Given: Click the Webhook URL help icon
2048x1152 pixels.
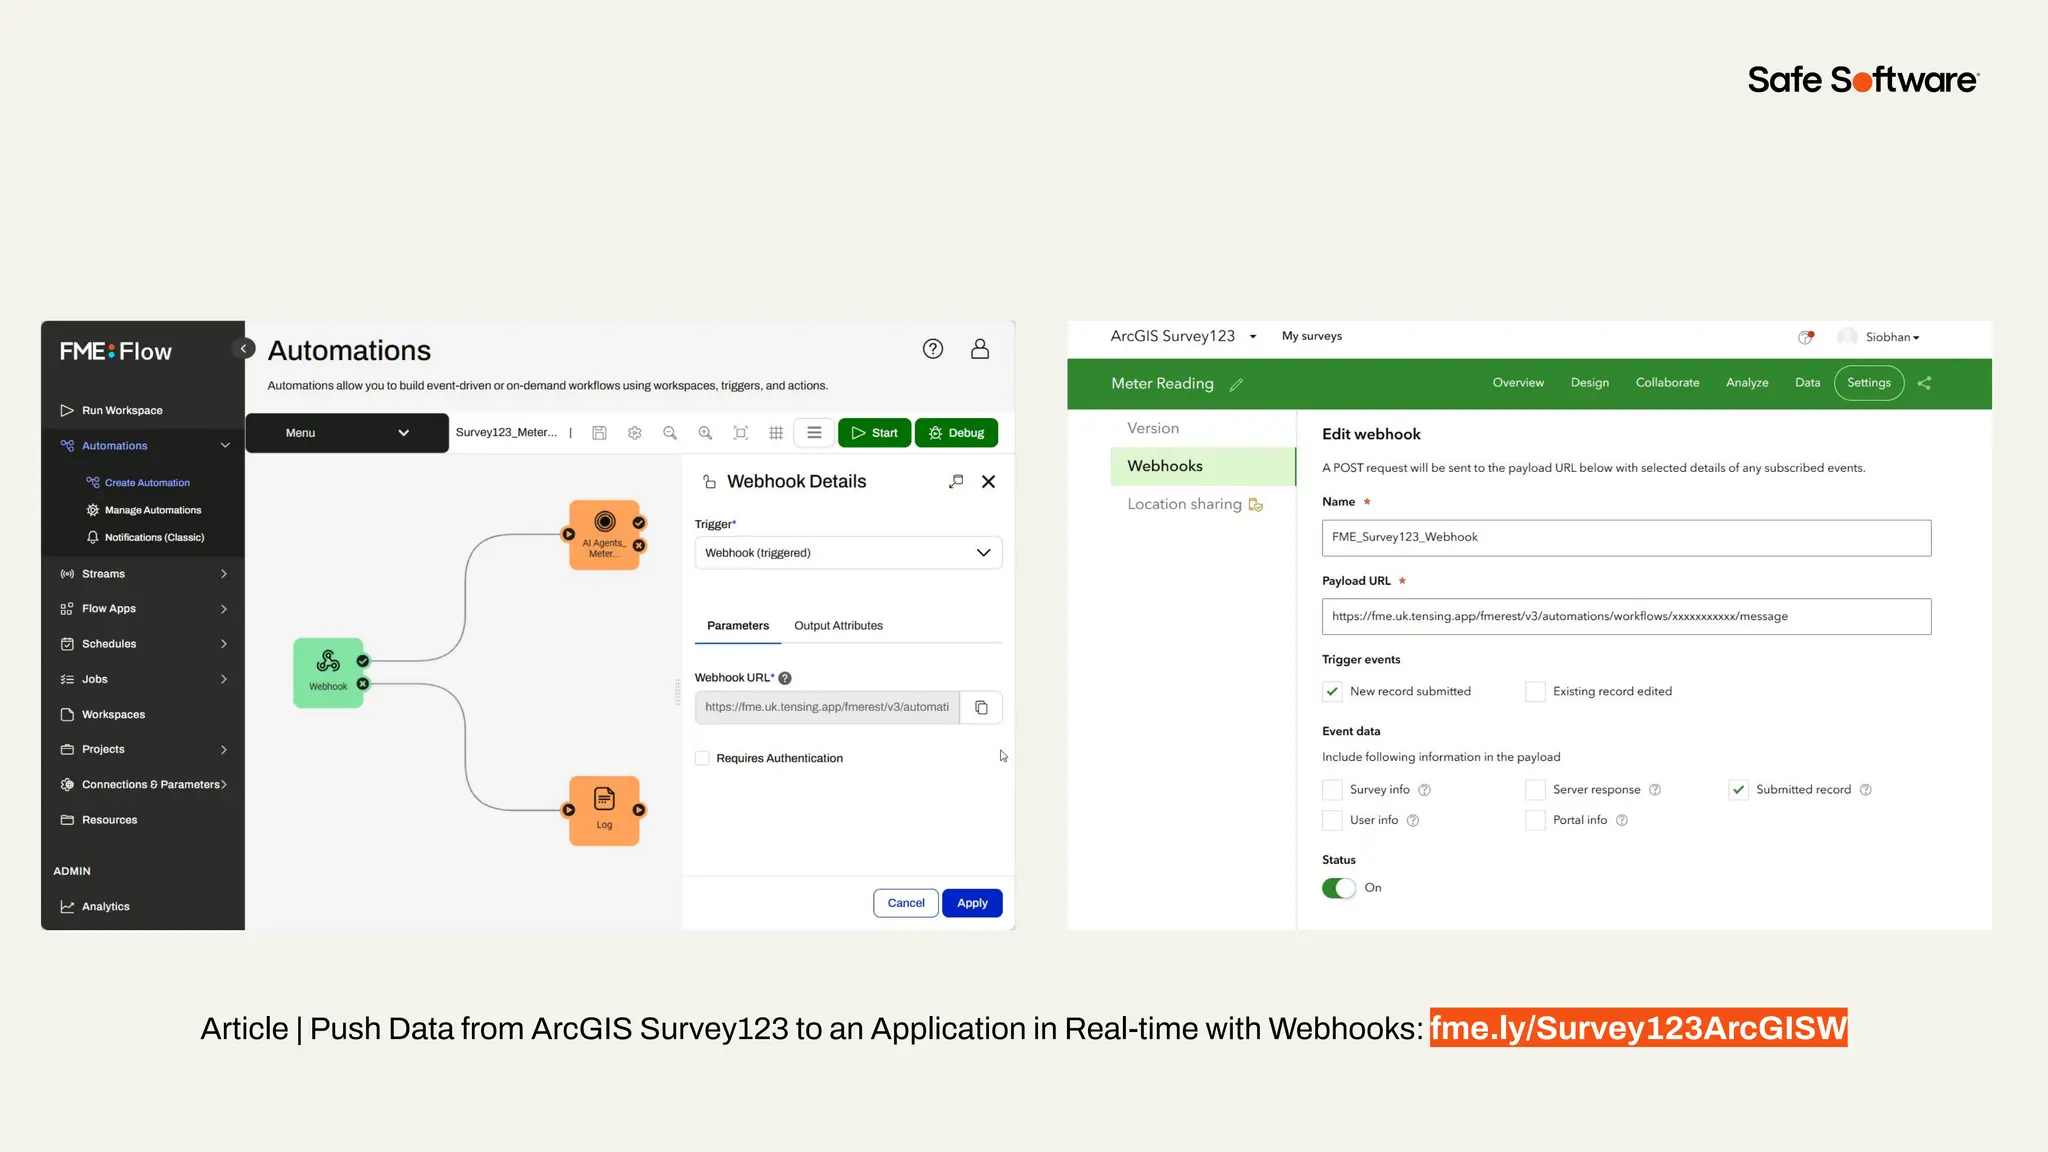Looking at the screenshot, I should click(785, 678).
